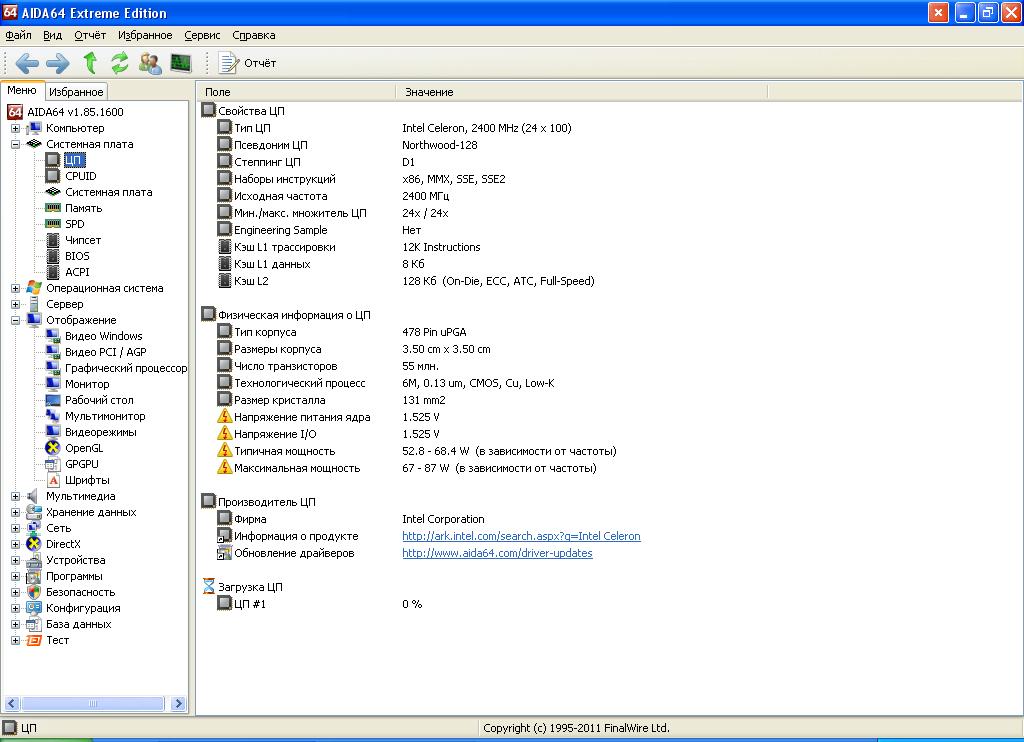
Task: Expand the Компьютер tree node
Action: coord(15,128)
